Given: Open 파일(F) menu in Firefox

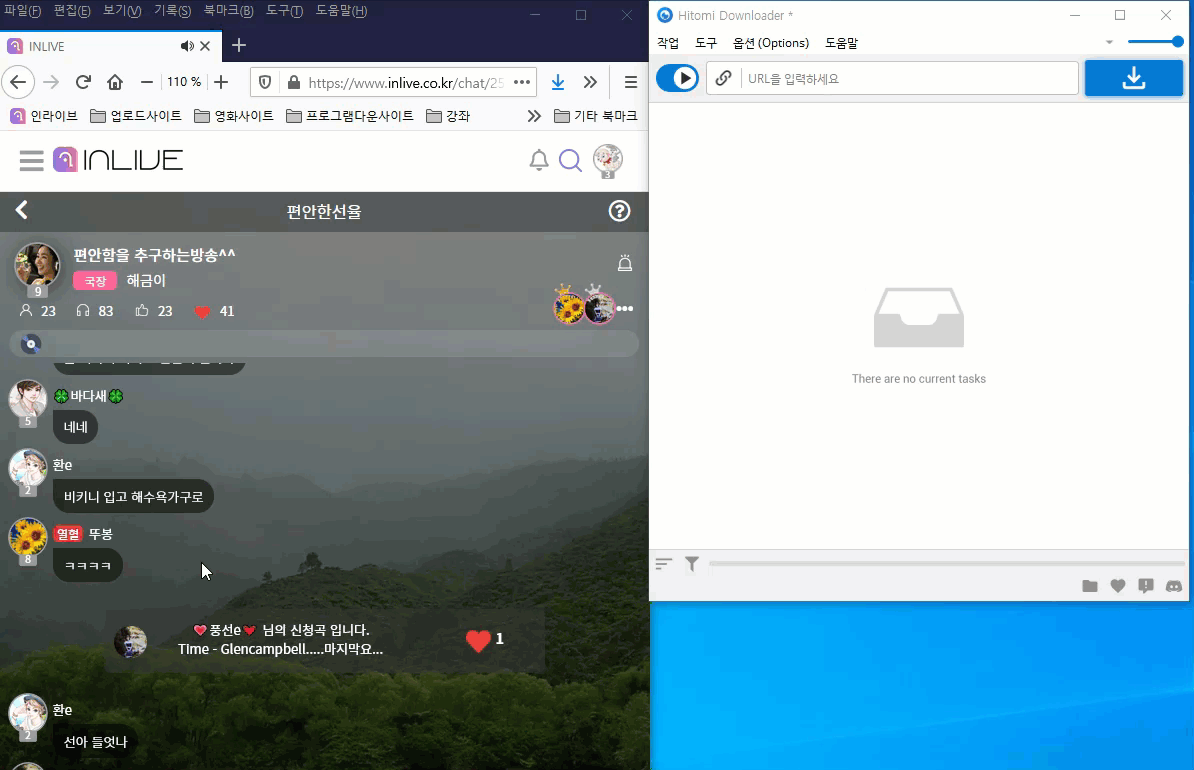Looking at the screenshot, I should coord(22,11).
